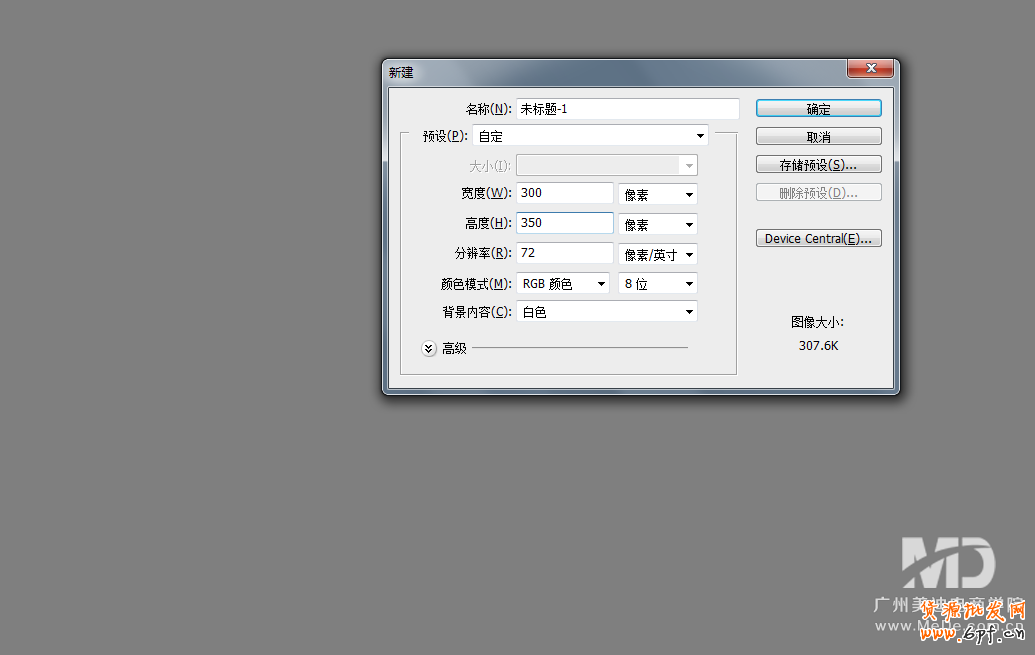Click the 存储预设 save preset button
1035x655 pixels.
tap(818, 165)
